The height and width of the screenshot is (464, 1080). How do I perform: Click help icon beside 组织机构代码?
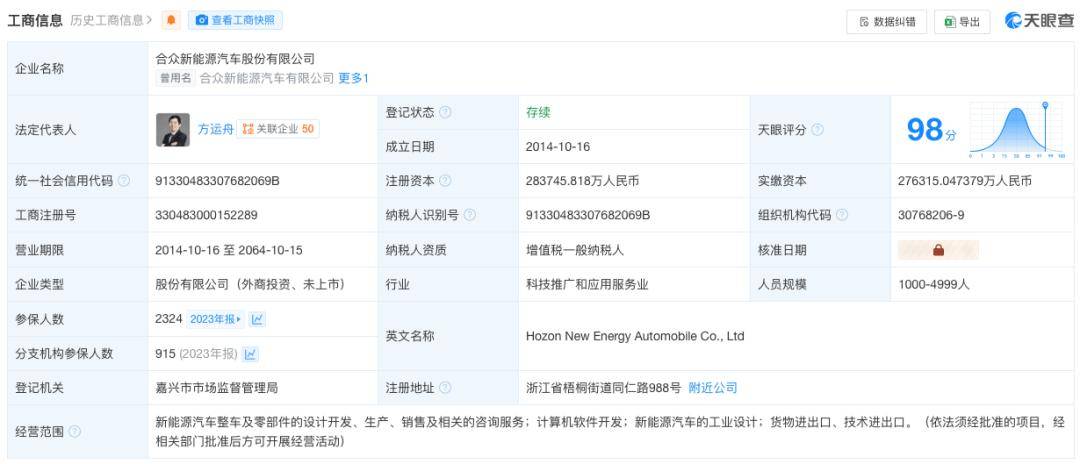coord(842,215)
